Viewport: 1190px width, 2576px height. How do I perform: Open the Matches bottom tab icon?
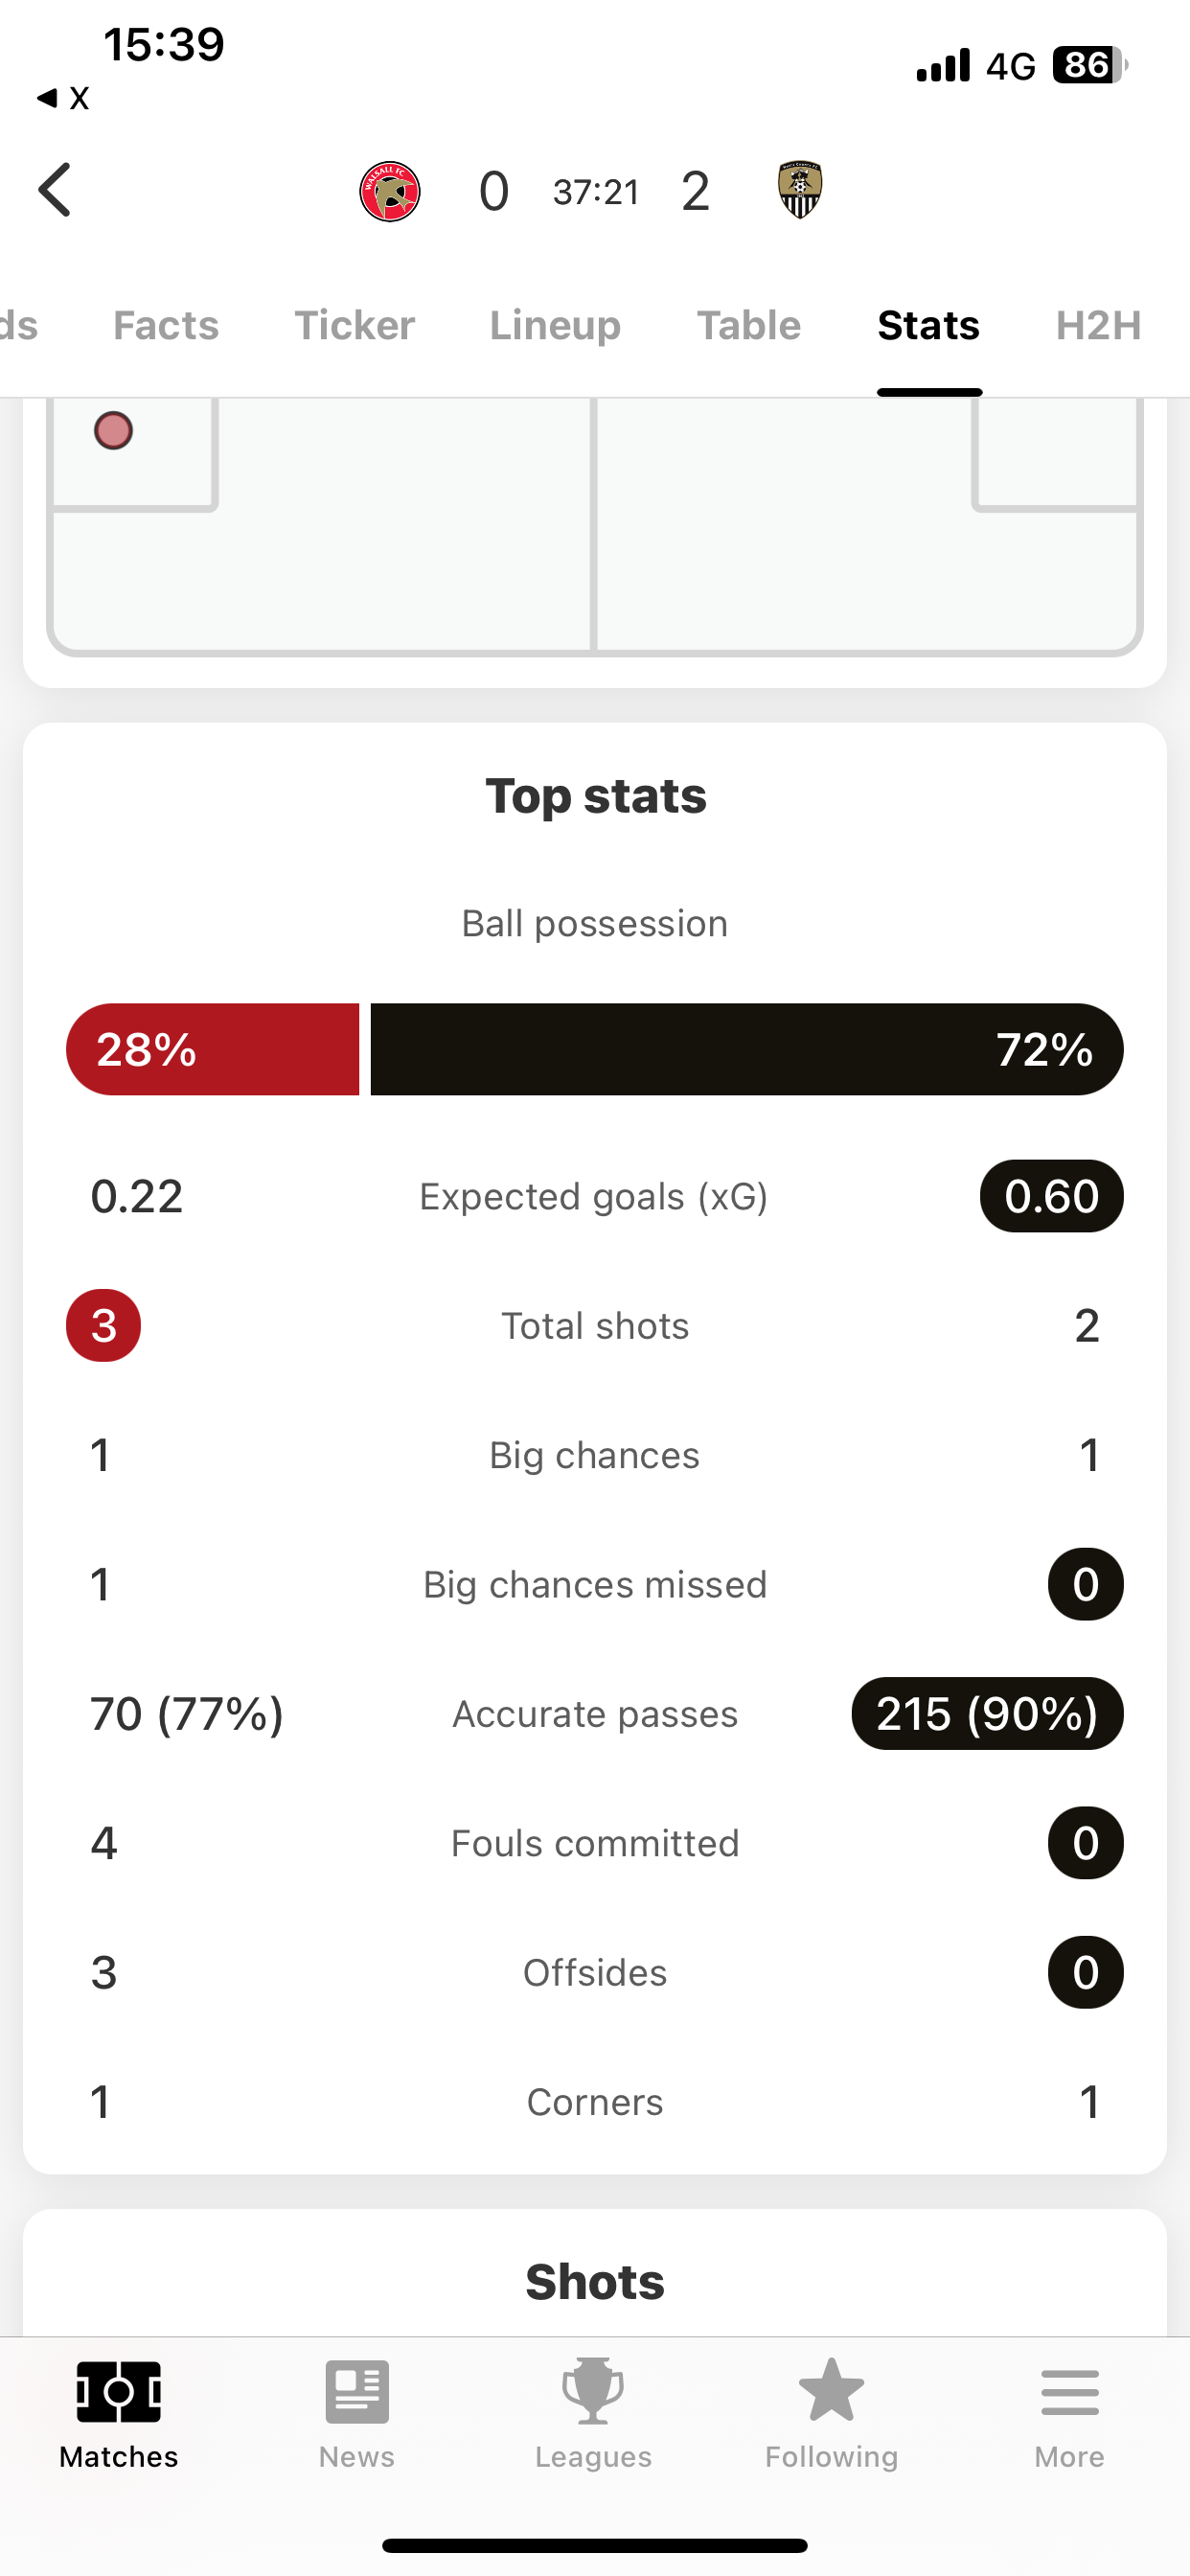point(119,2392)
